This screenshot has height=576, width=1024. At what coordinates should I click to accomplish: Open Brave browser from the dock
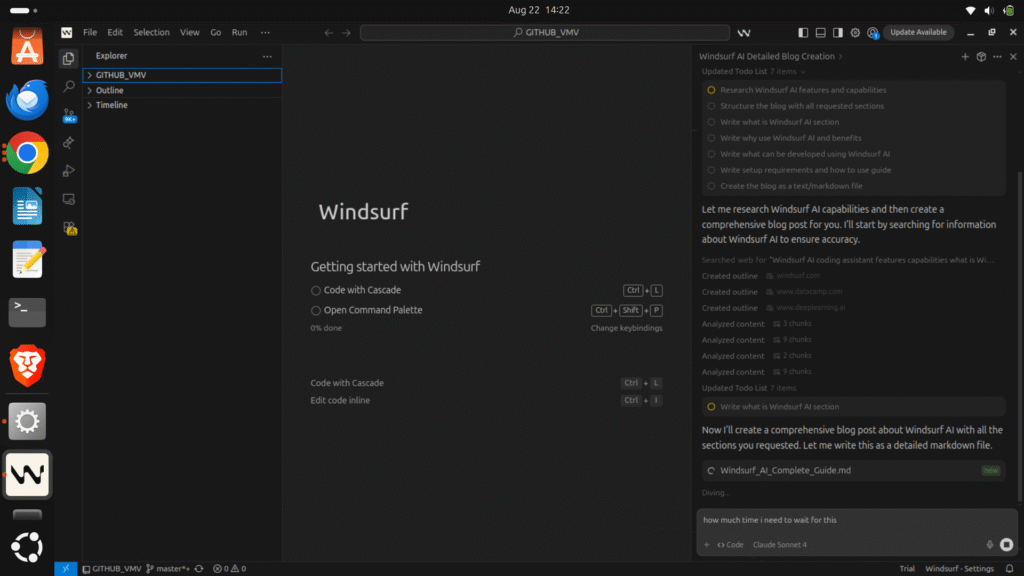(x=27, y=366)
